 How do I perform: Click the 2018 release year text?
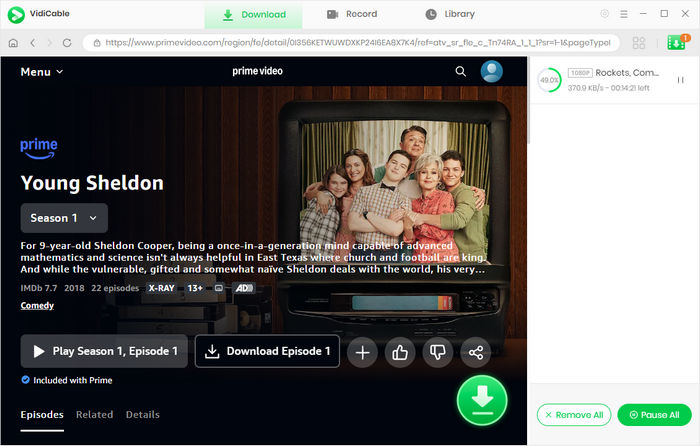coord(74,288)
